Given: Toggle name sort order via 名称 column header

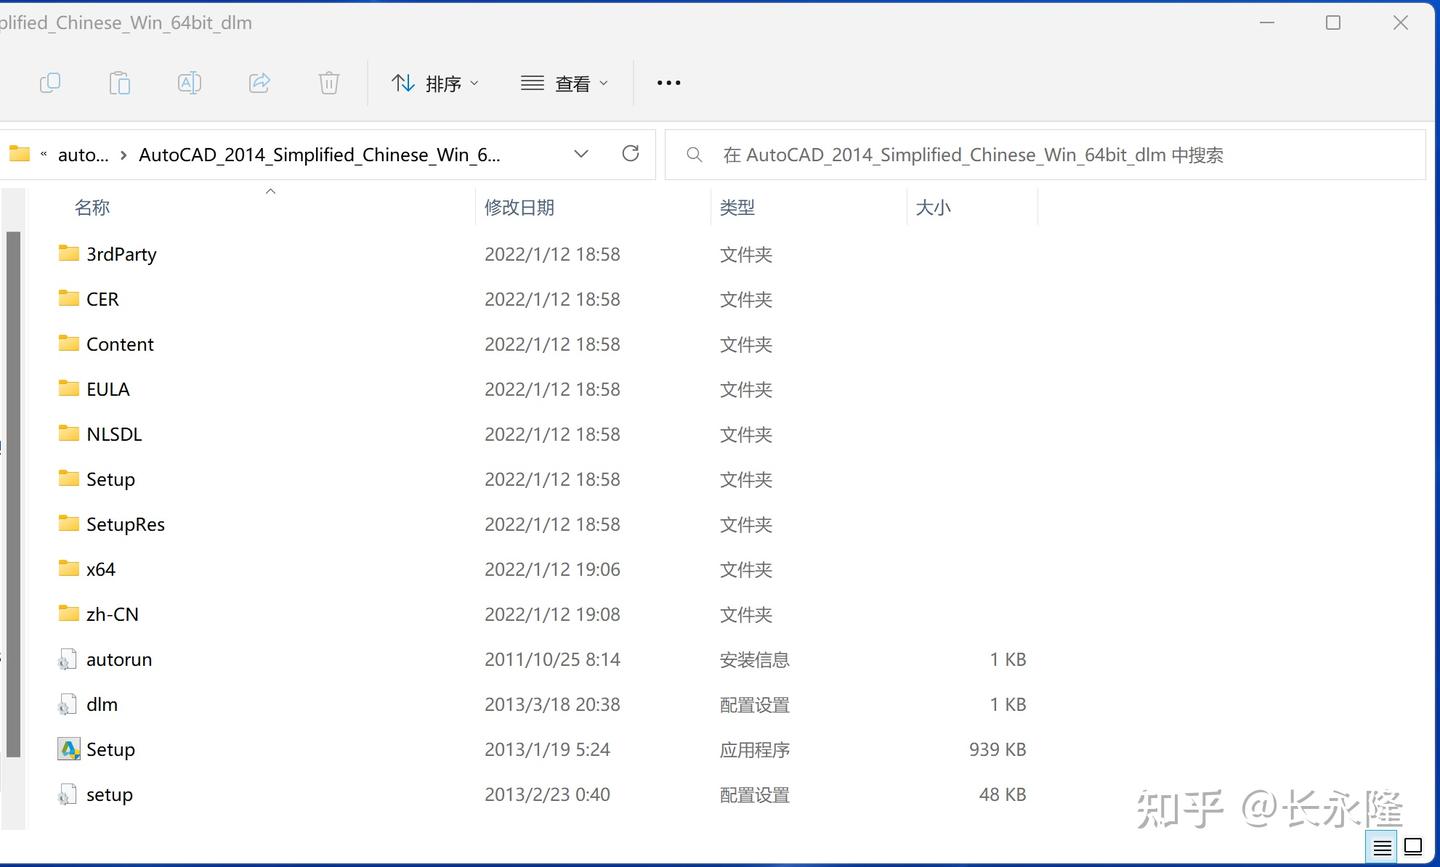Looking at the screenshot, I should [91, 207].
